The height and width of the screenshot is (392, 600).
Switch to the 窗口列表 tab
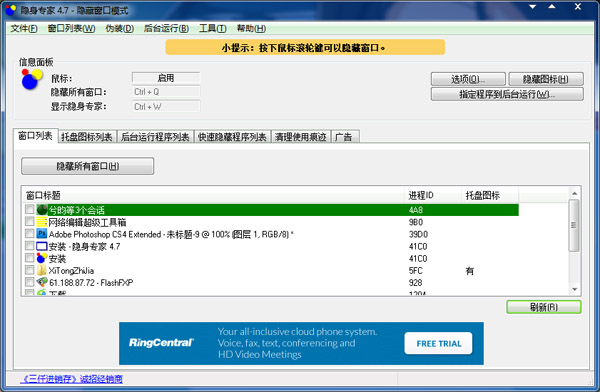pos(35,136)
